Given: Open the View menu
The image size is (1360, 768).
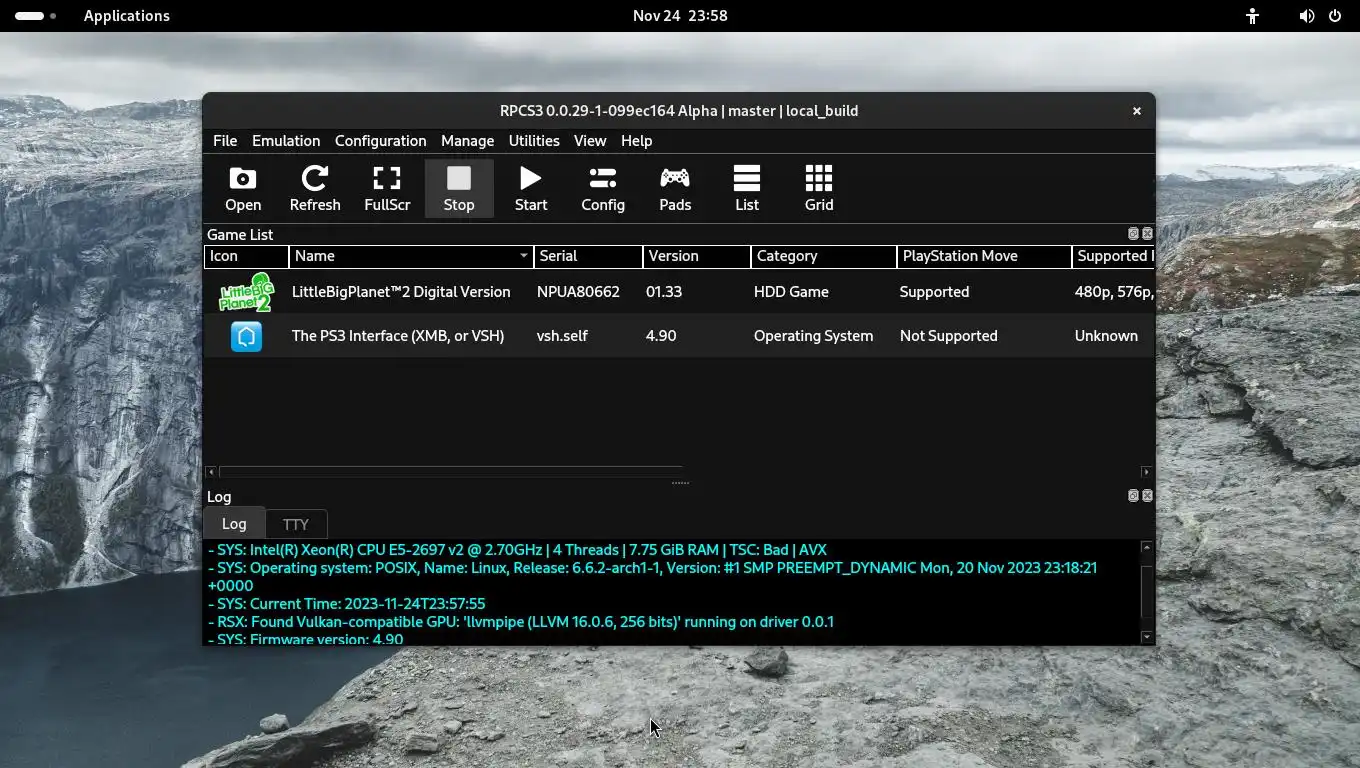Looking at the screenshot, I should click(x=590, y=141).
